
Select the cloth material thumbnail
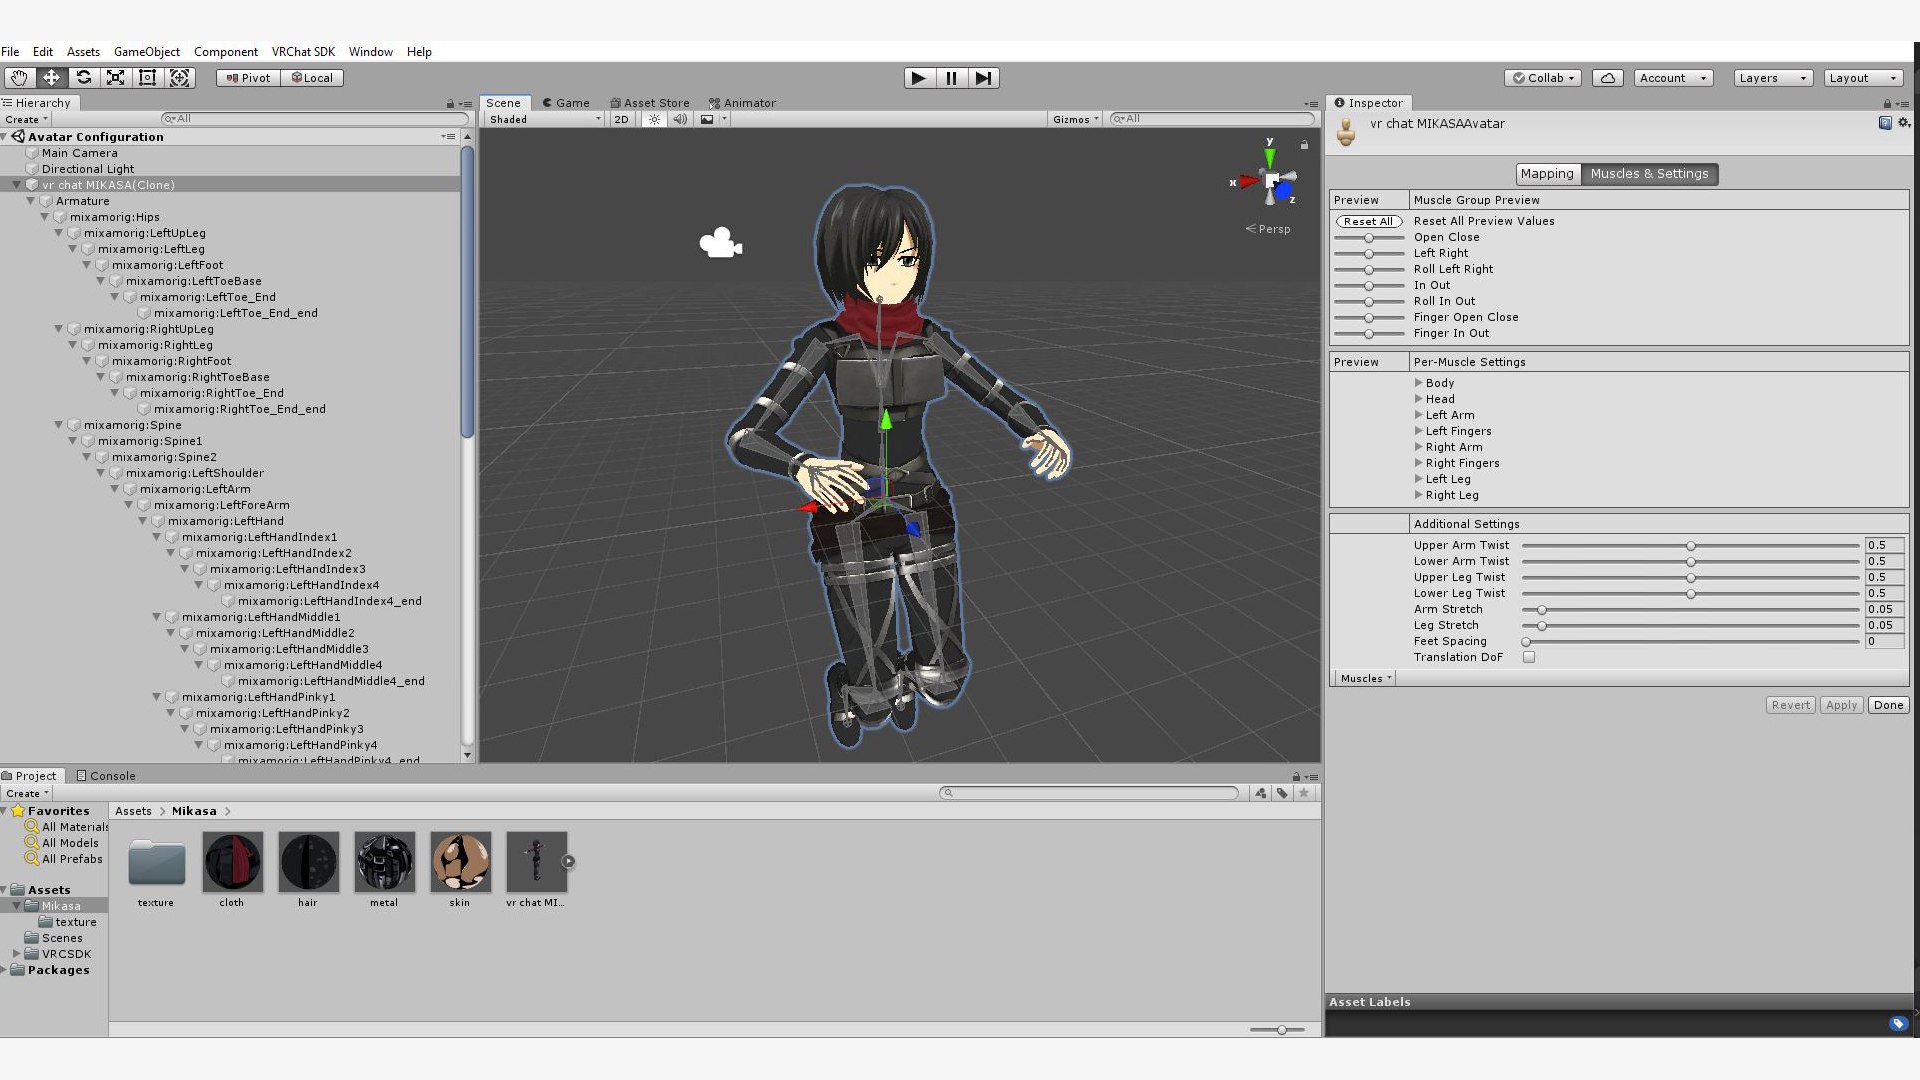[232, 861]
